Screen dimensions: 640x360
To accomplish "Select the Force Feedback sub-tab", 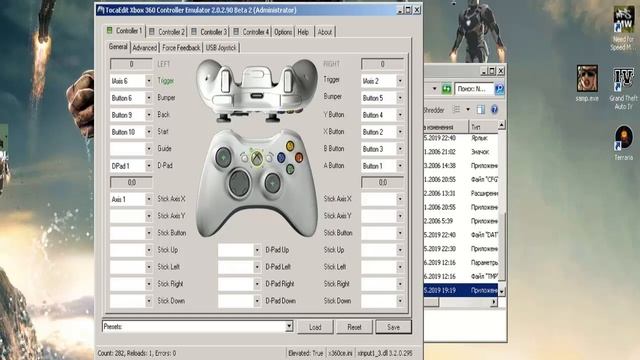I will coord(181,48).
